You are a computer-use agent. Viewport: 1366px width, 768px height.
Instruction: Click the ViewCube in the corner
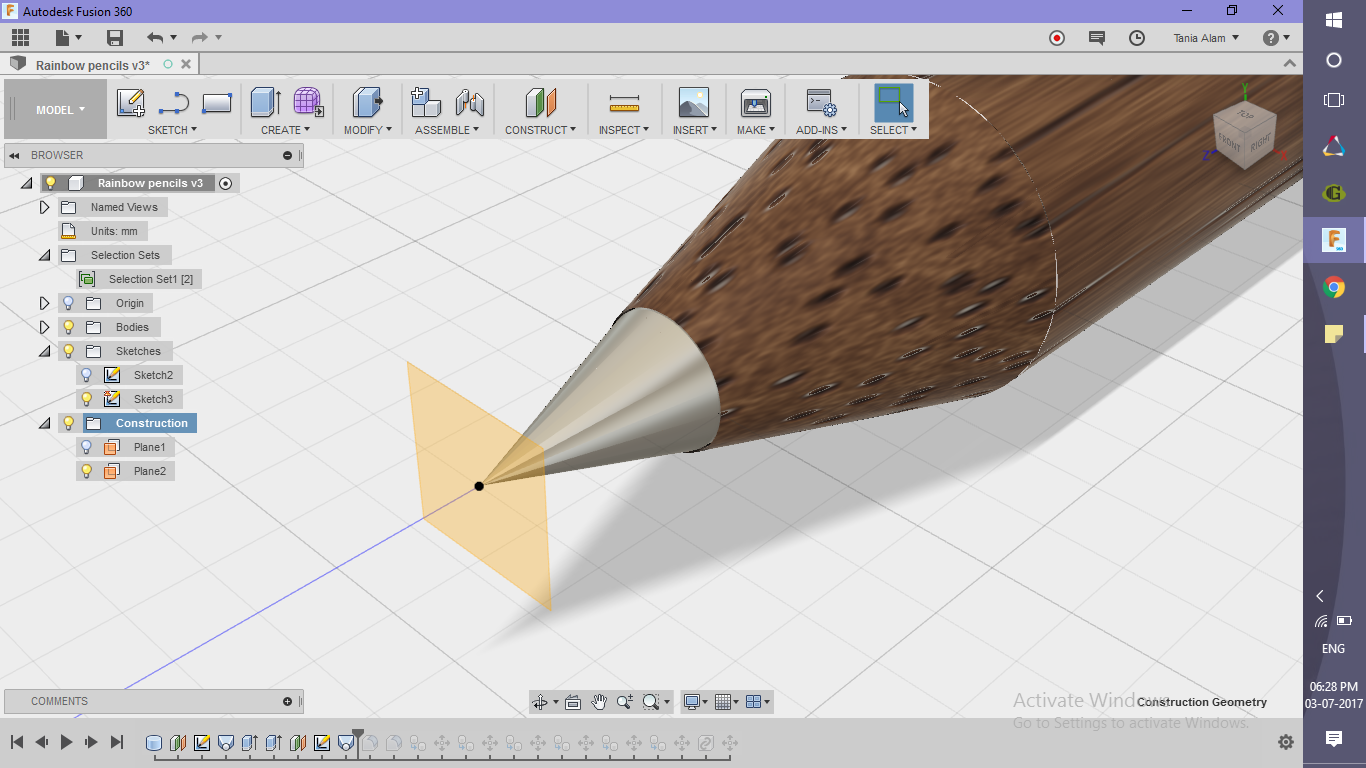coord(1245,133)
